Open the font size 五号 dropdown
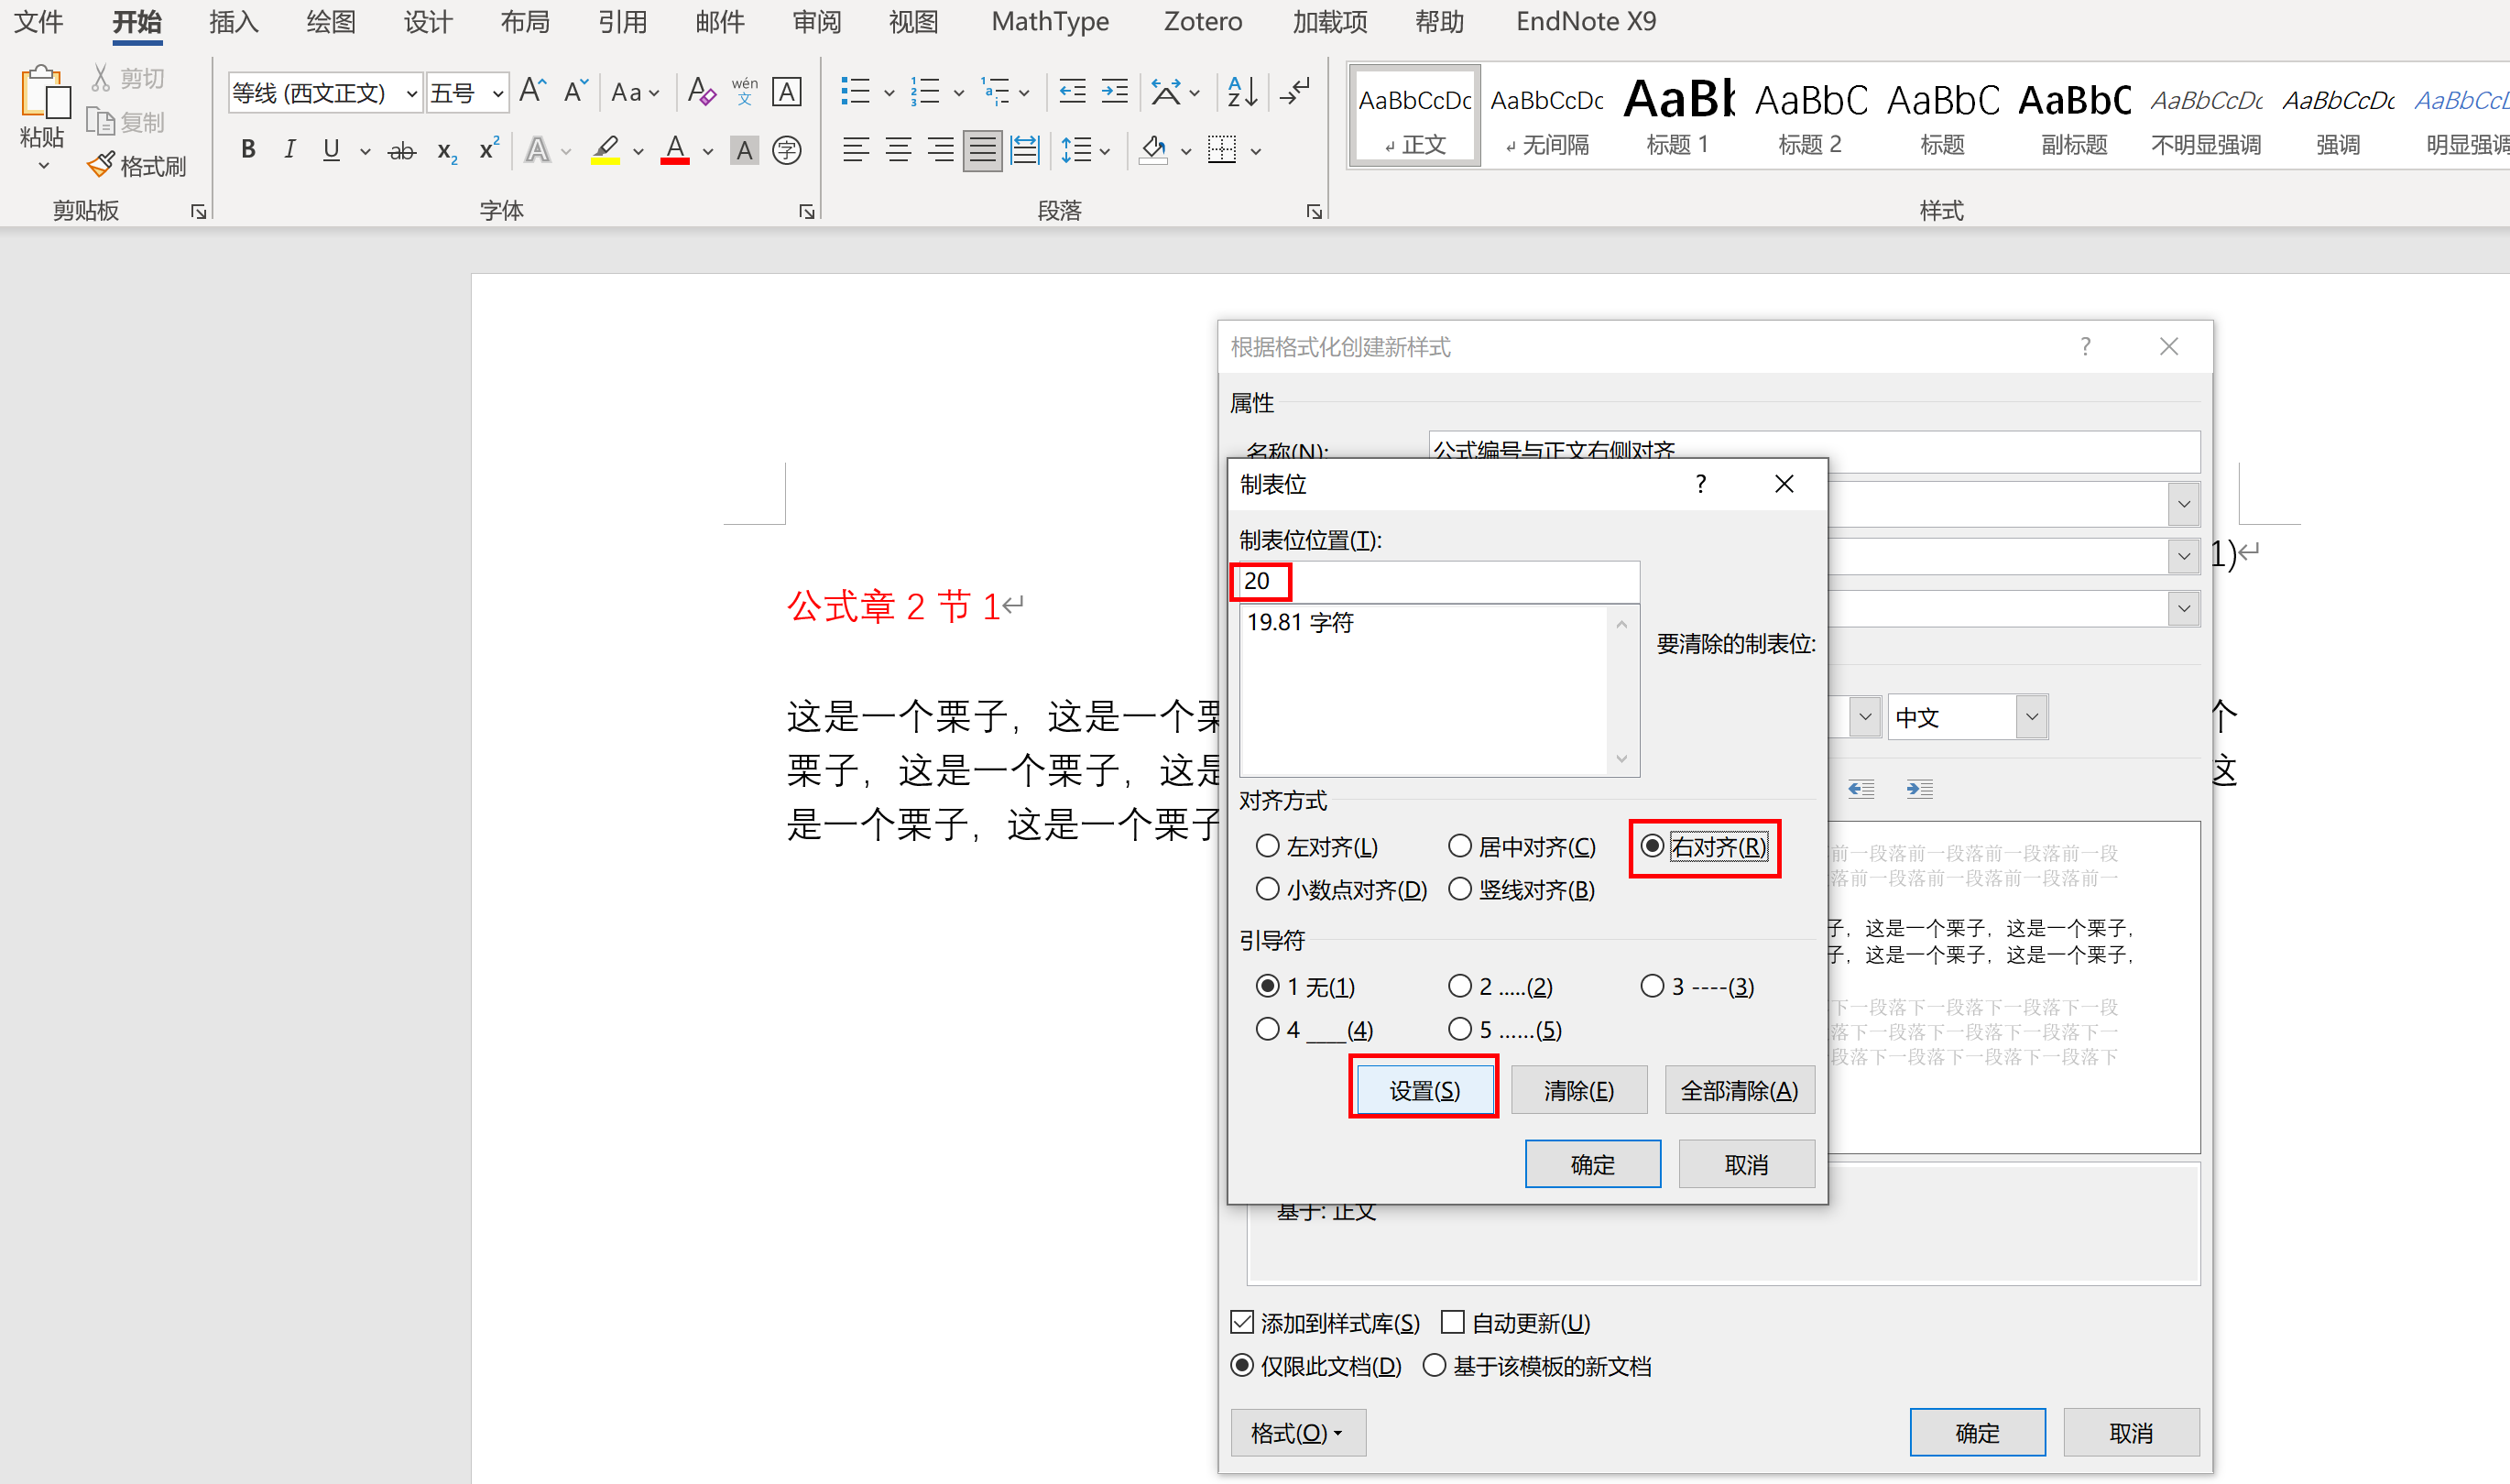The height and width of the screenshot is (1484, 2510). tap(497, 93)
